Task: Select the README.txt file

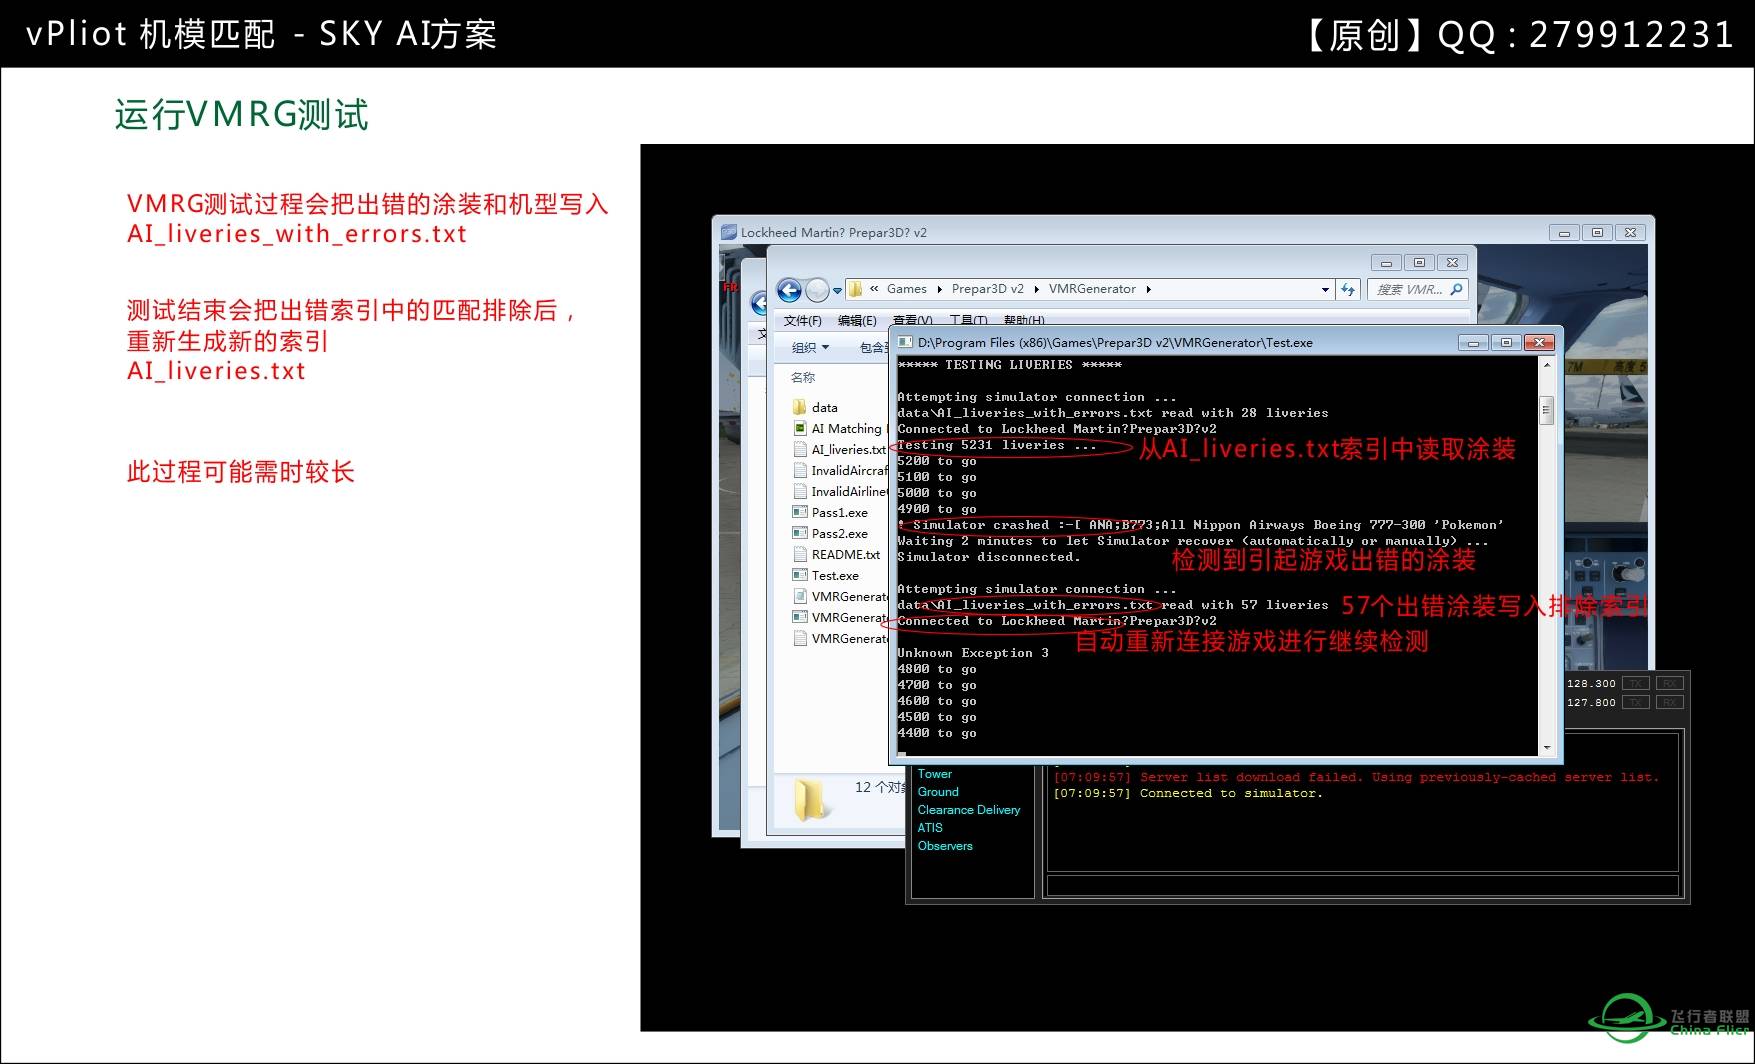Action: coord(836,555)
